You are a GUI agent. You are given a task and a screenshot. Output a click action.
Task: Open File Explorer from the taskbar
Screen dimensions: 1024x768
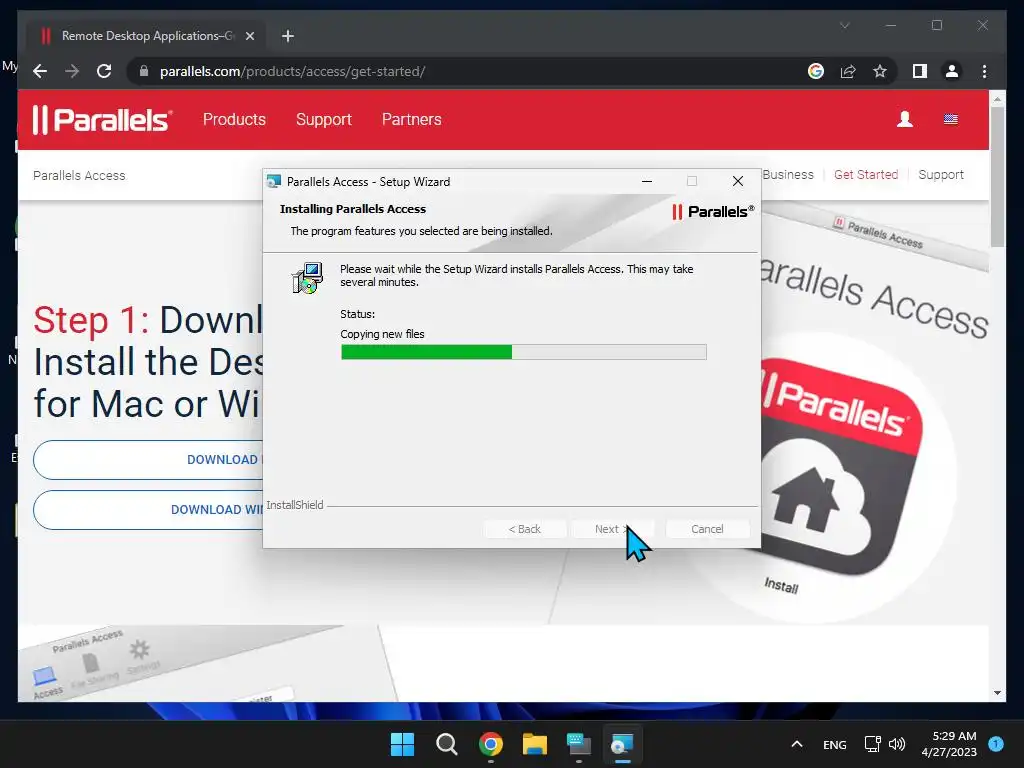point(534,744)
